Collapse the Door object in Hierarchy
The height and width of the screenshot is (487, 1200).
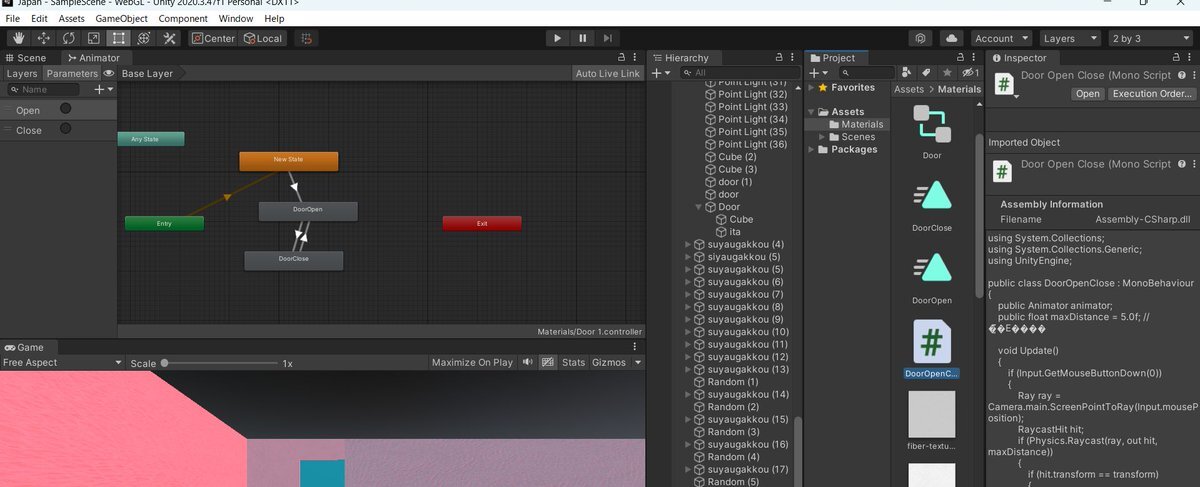pos(699,207)
